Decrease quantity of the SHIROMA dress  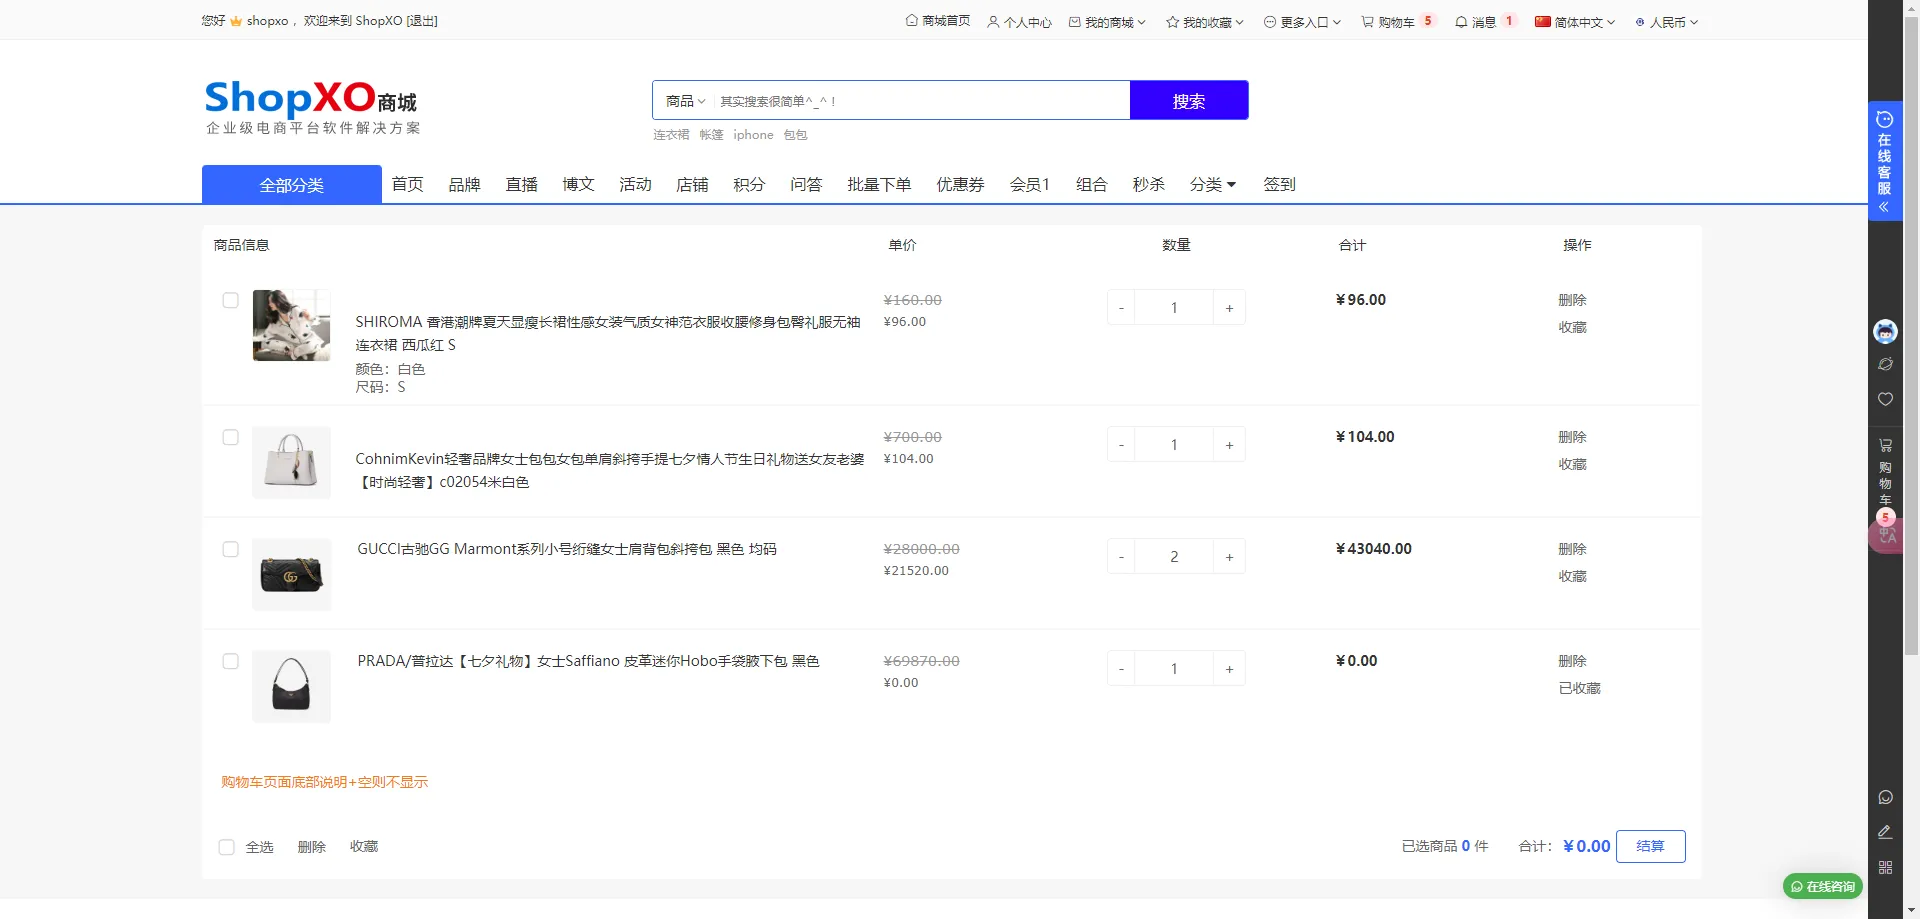[1121, 308]
